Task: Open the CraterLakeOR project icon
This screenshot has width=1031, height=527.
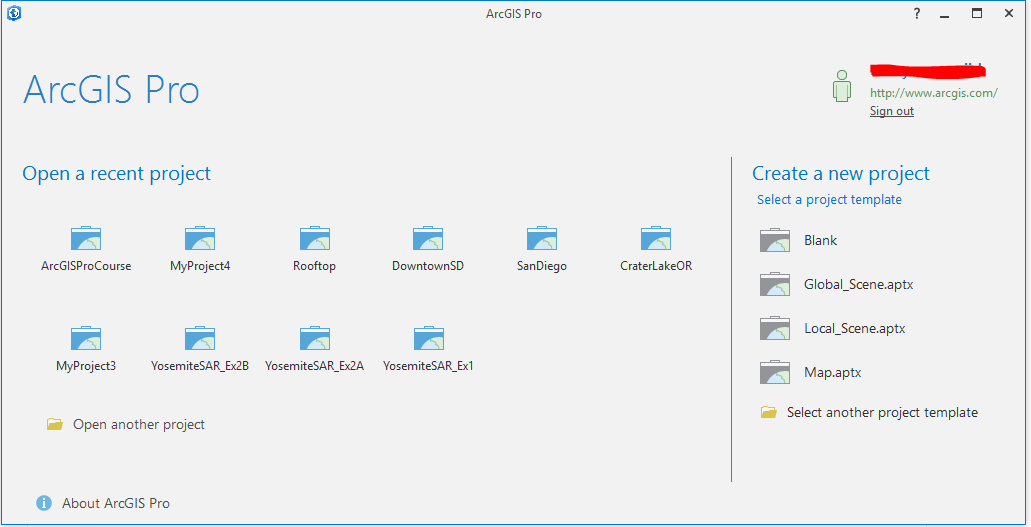Action: [x=656, y=238]
